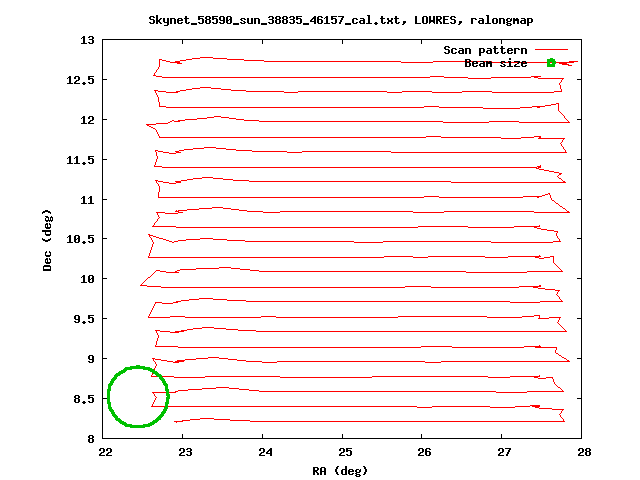
Task: Click the y-axis tick label 11
Action: click(x=87, y=200)
